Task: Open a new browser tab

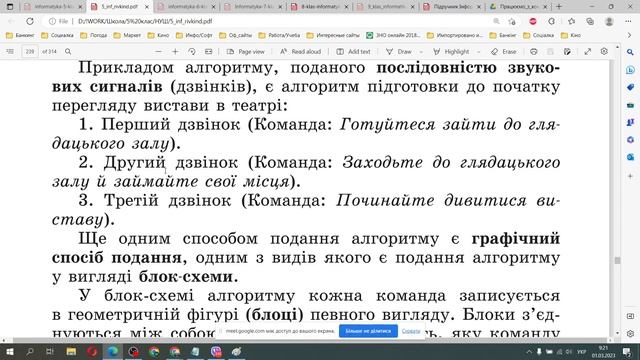Action: pyautogui.click(x=559, y=7)
